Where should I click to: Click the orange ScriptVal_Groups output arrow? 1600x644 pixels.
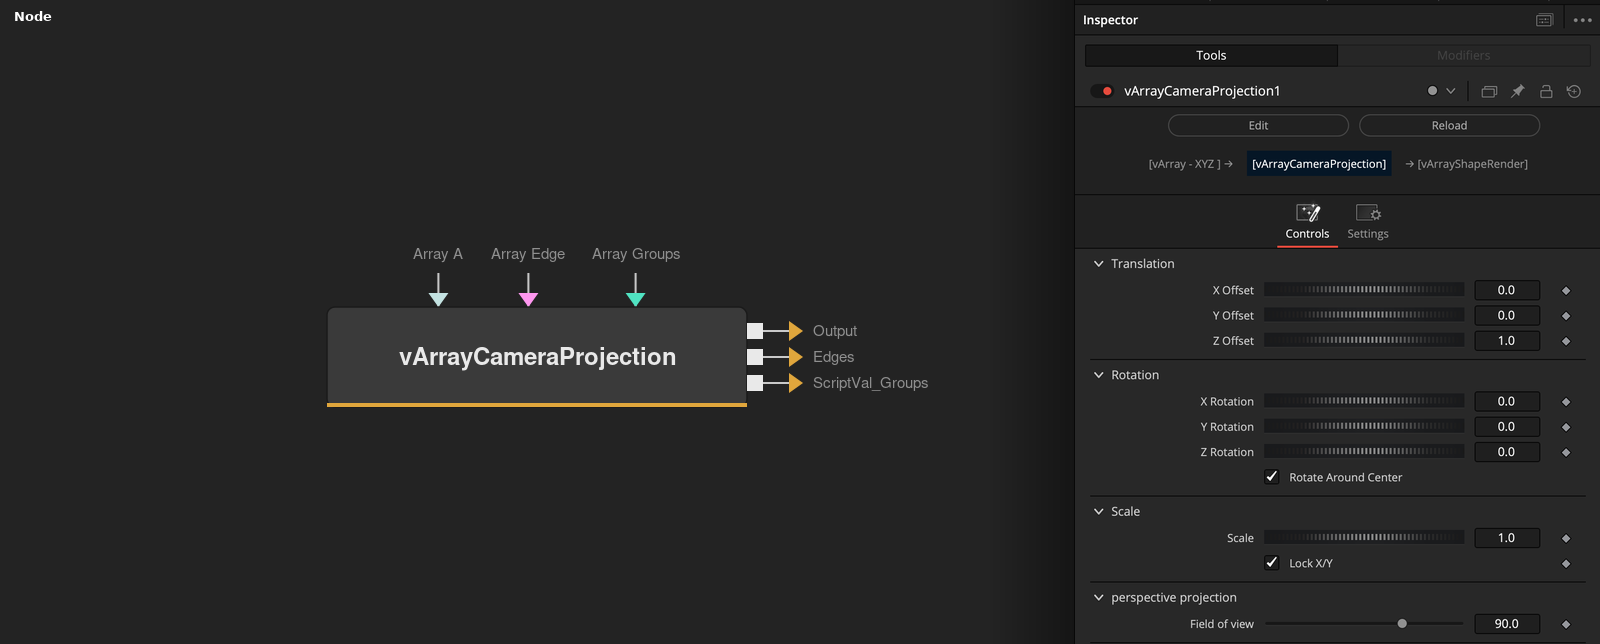coord(796,383)
